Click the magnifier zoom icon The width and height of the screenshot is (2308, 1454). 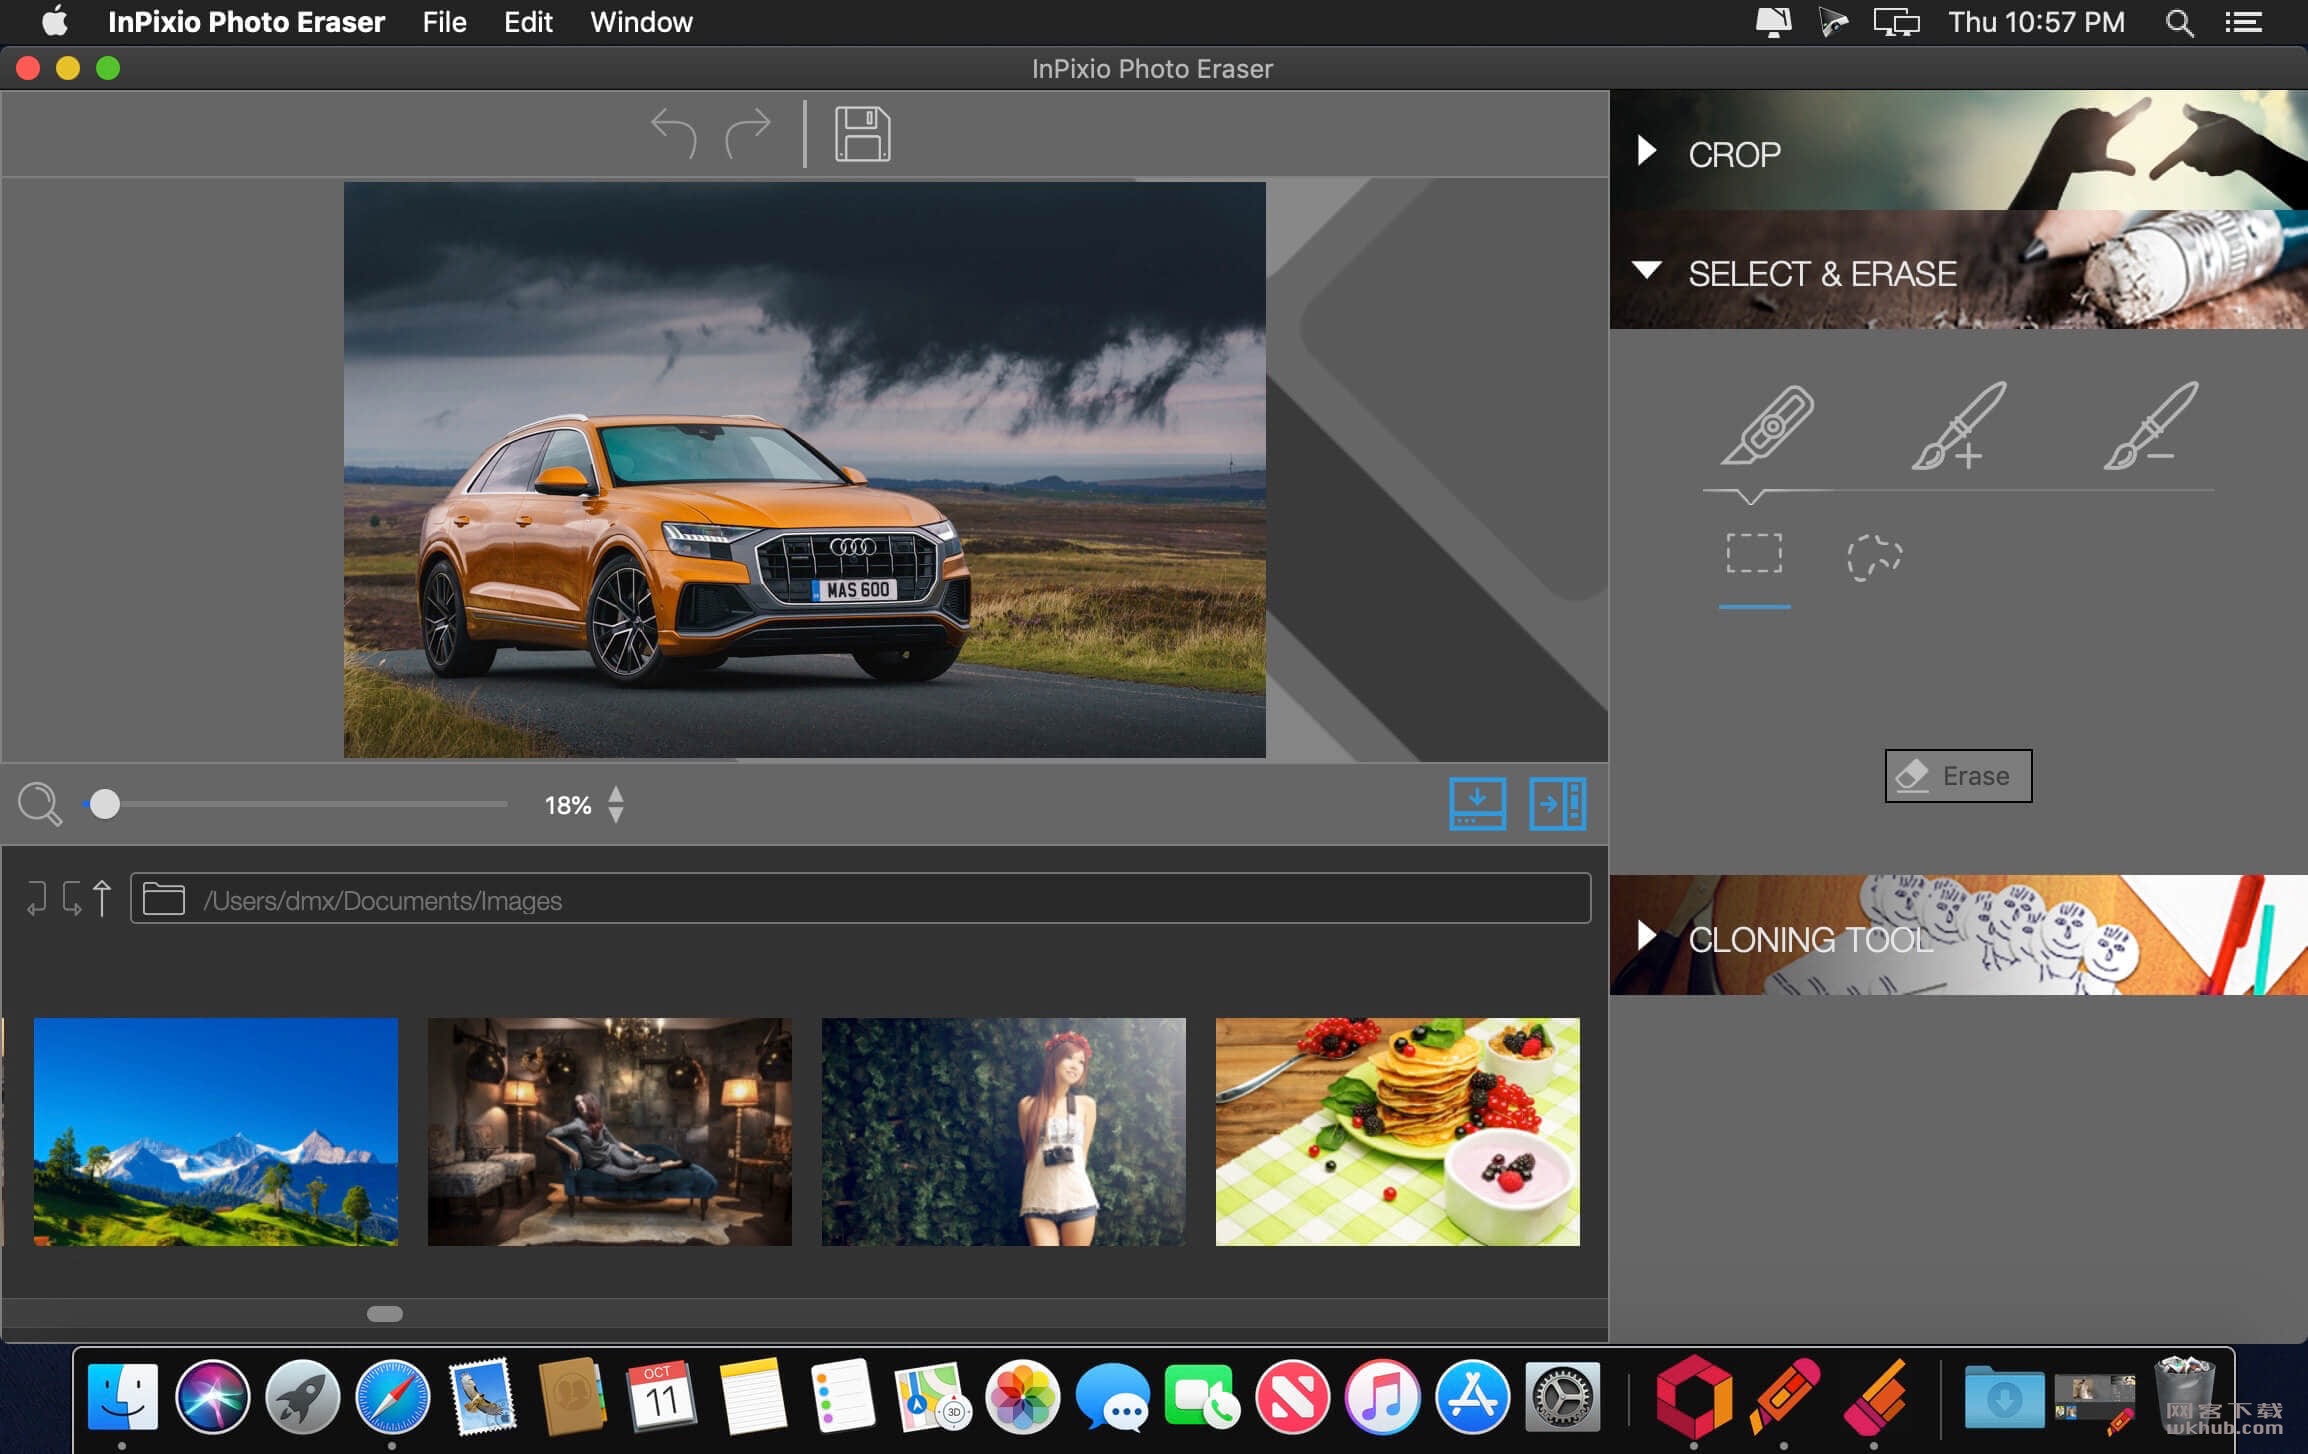pos(40,804)
